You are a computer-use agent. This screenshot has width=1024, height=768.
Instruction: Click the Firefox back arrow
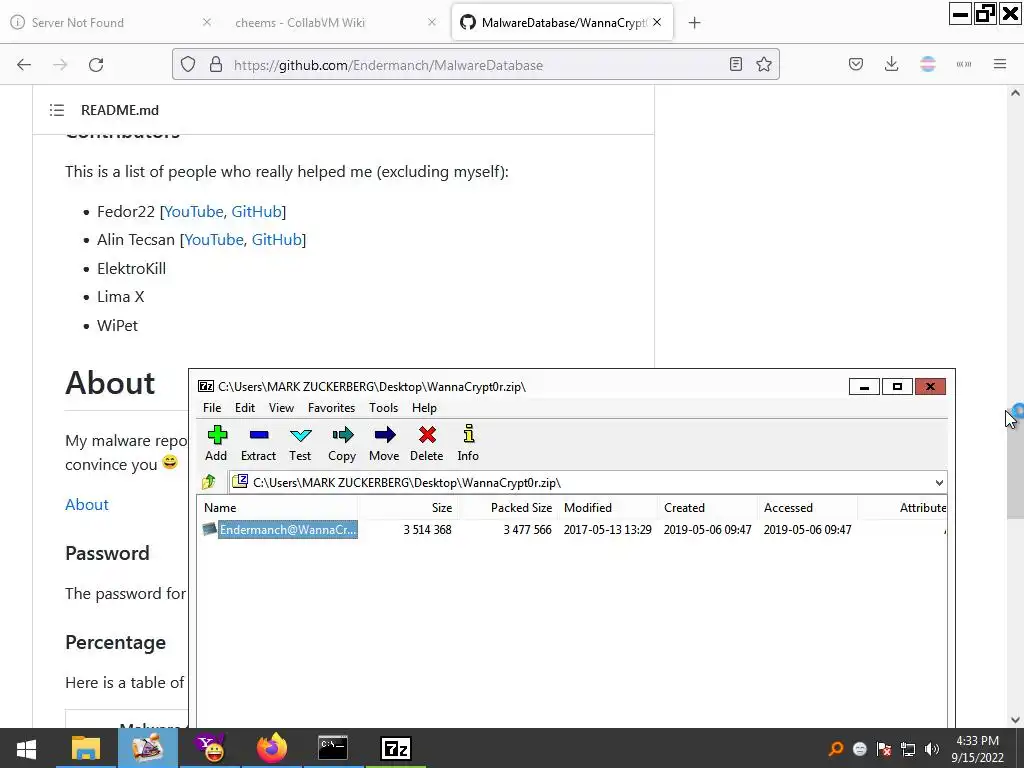24,65
